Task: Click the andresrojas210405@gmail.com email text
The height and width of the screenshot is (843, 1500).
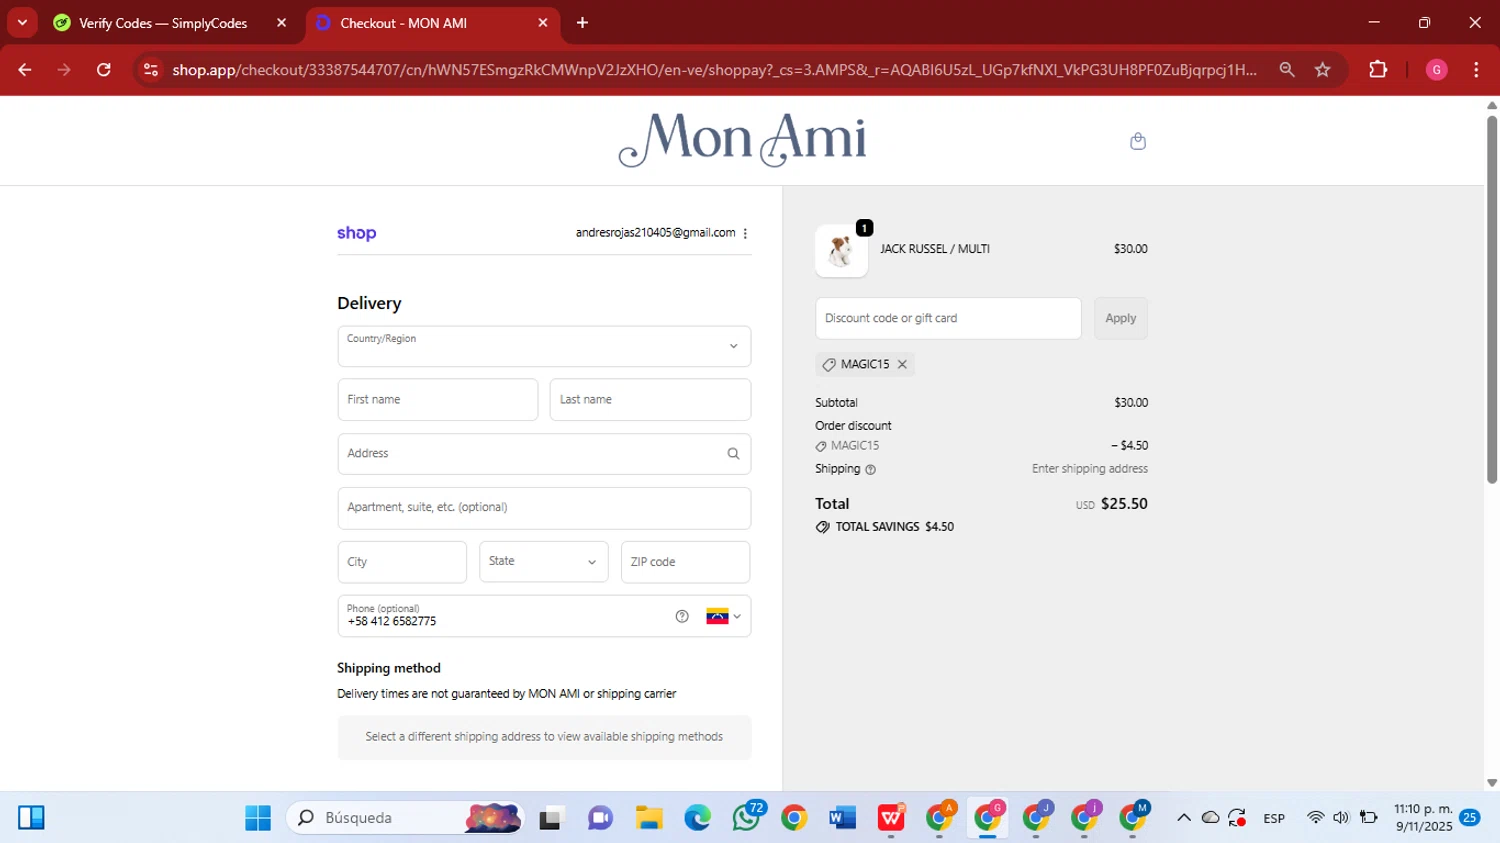Action: pyautogui.click(x=655, y=233)
